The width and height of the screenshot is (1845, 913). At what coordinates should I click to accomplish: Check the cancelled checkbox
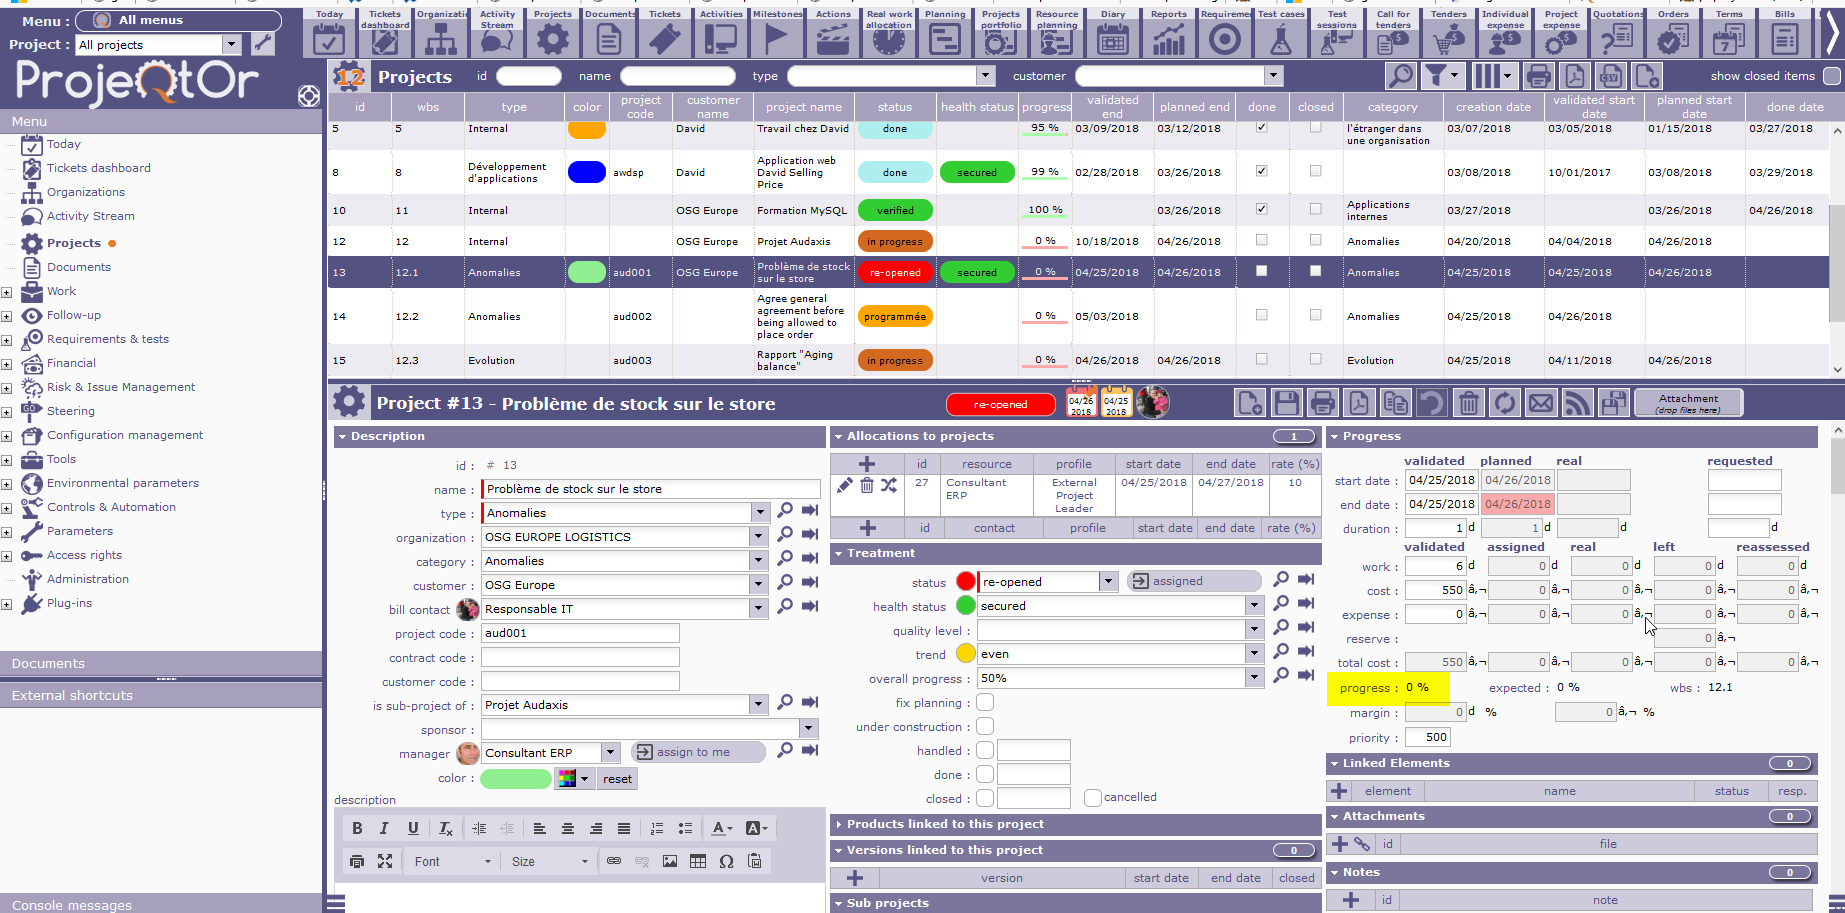(1093, 798)
